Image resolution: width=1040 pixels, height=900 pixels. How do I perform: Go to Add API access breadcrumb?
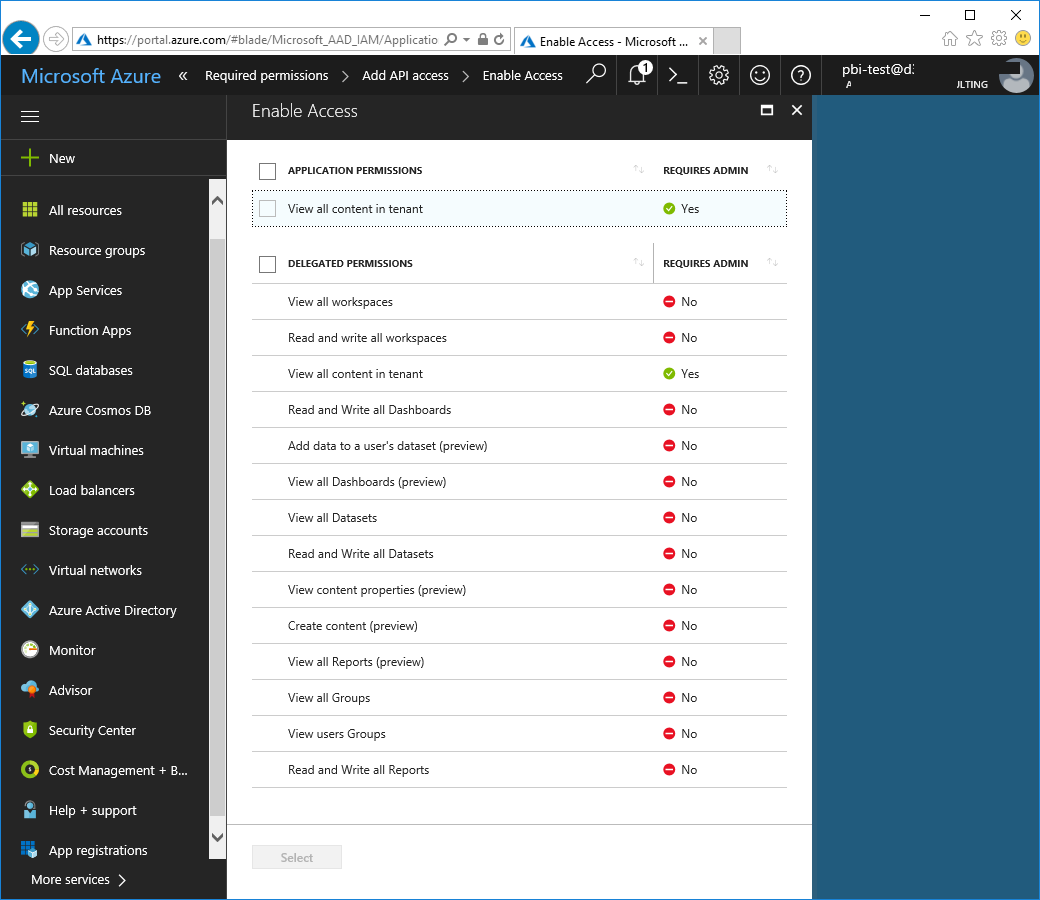click(x=405, y=76)
